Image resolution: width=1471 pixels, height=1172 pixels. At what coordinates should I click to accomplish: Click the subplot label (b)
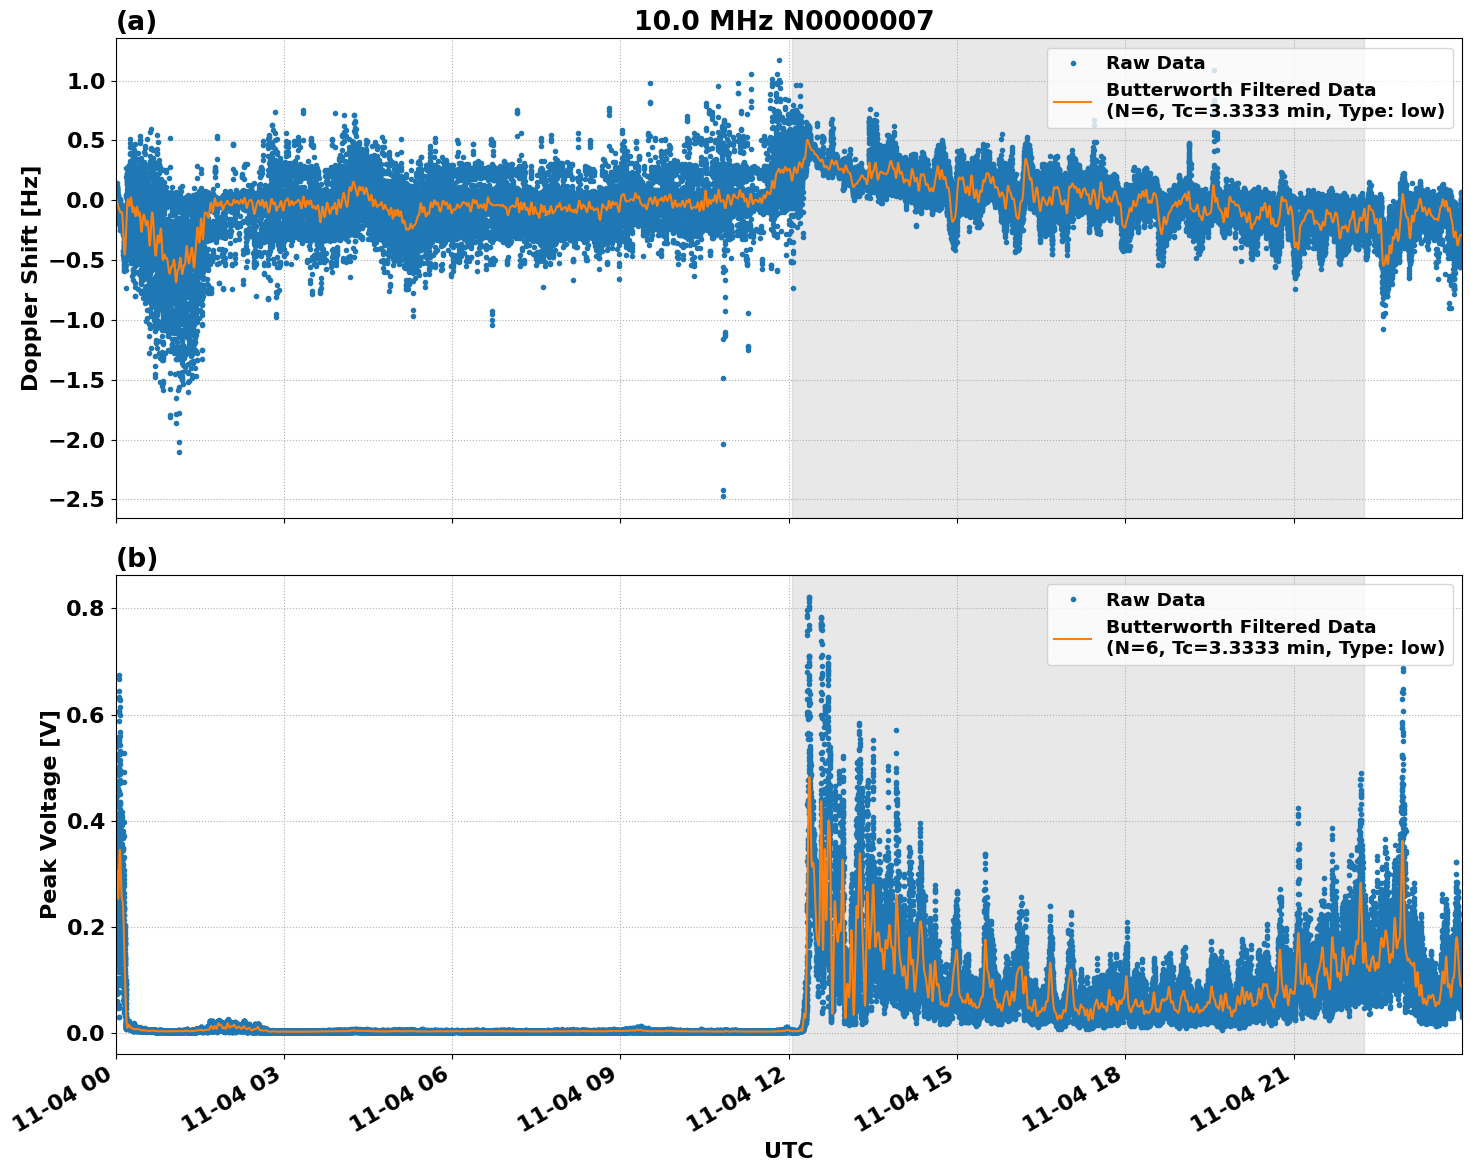pos(138,556)
